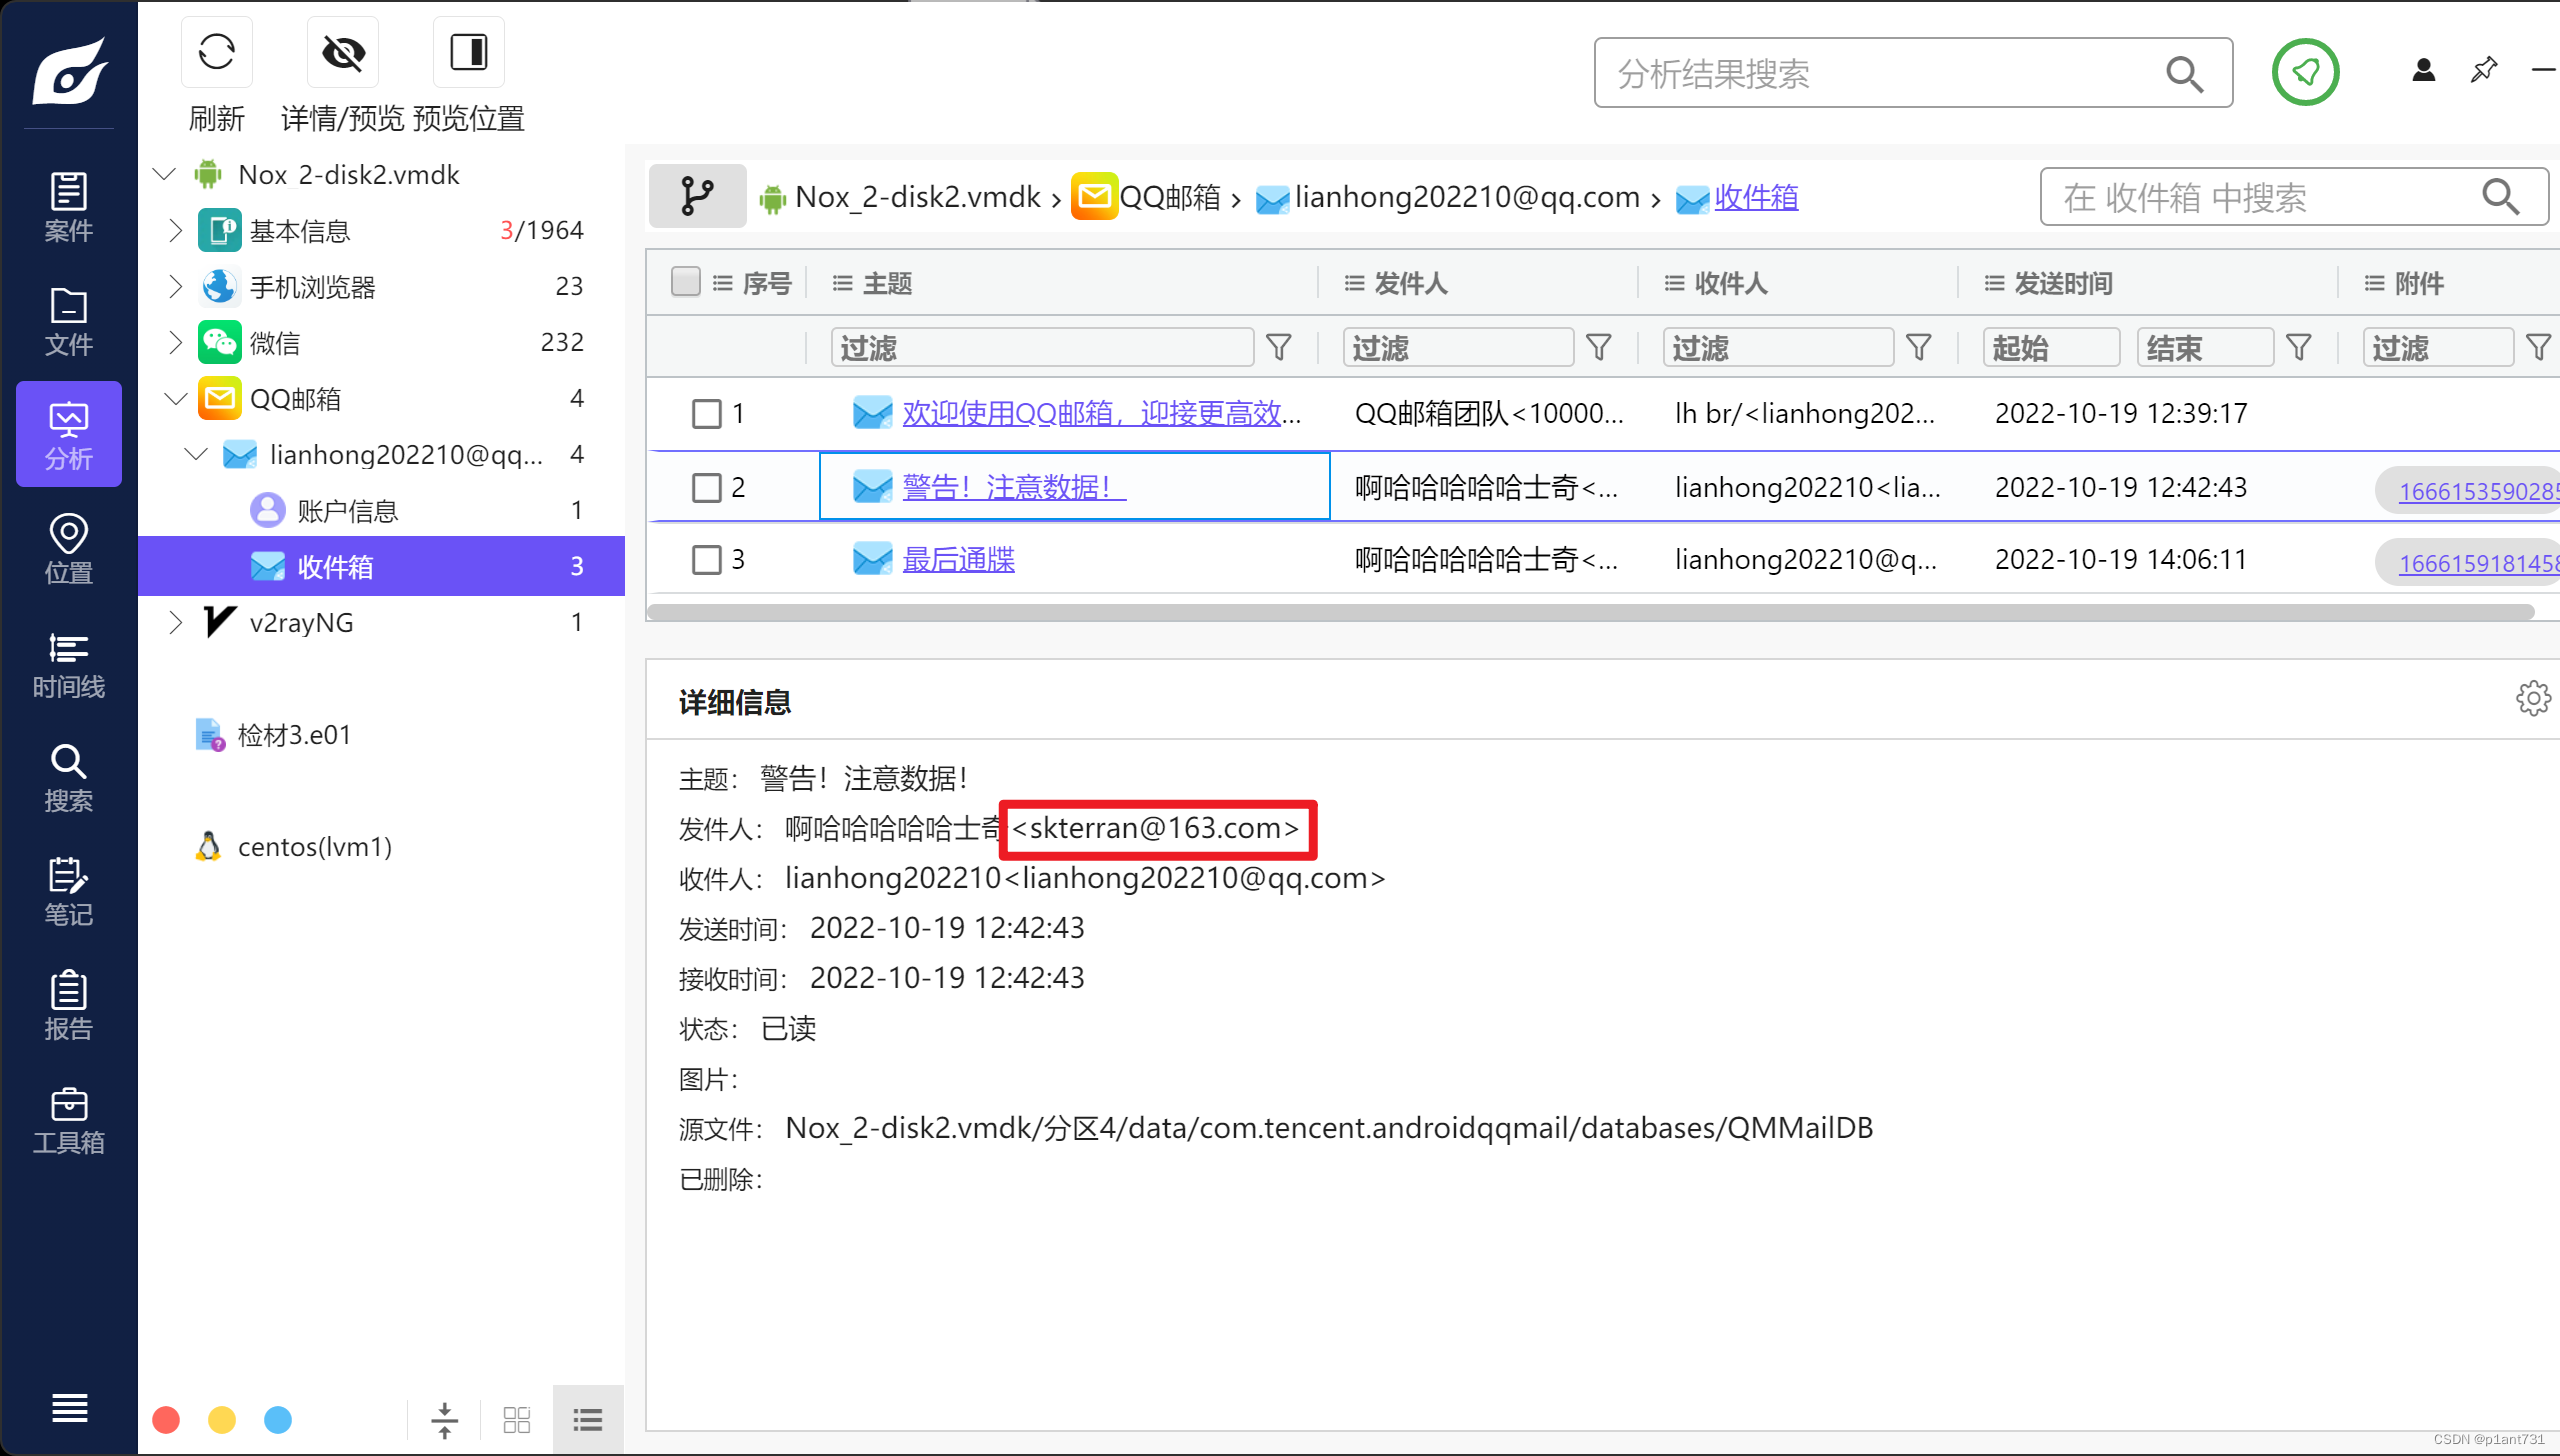Click the refresh (刷新) icon
2560x1456 pixels.
216,52
